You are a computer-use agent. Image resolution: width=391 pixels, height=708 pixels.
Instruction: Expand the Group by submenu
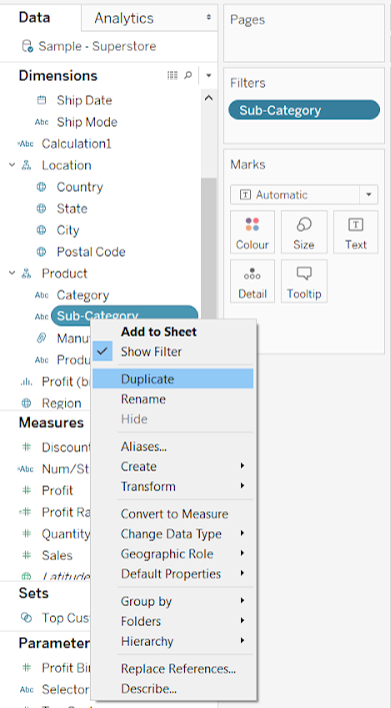point(174,601)
